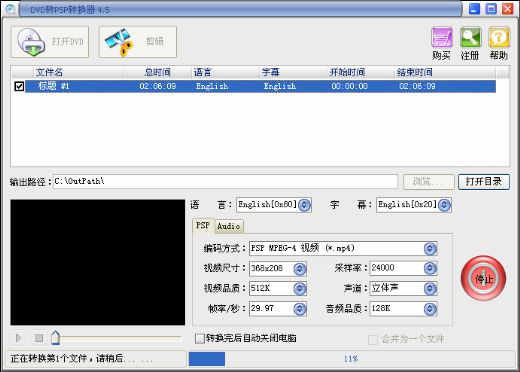Click the preview play button
Screen dimensions: 520x372
point(18,338)
